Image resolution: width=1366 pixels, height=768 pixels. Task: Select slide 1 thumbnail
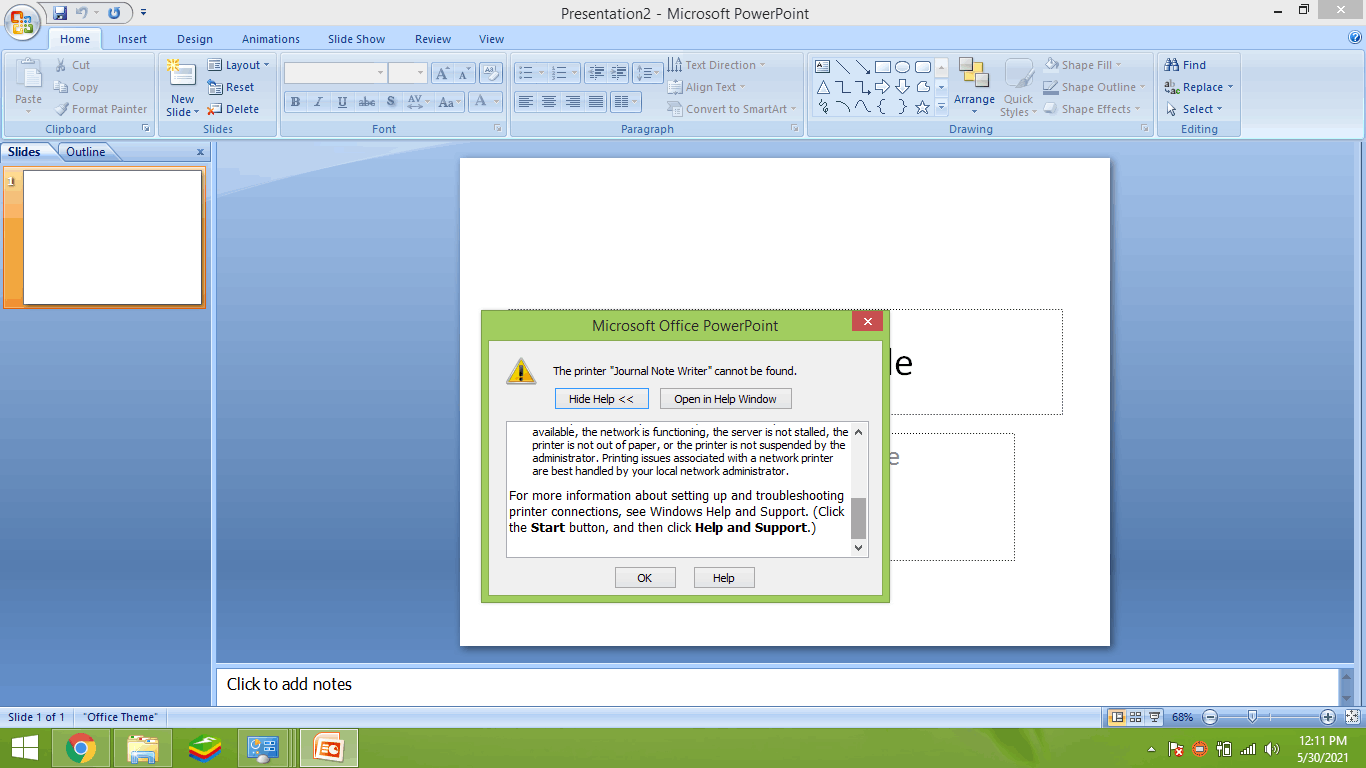[112, 237]
